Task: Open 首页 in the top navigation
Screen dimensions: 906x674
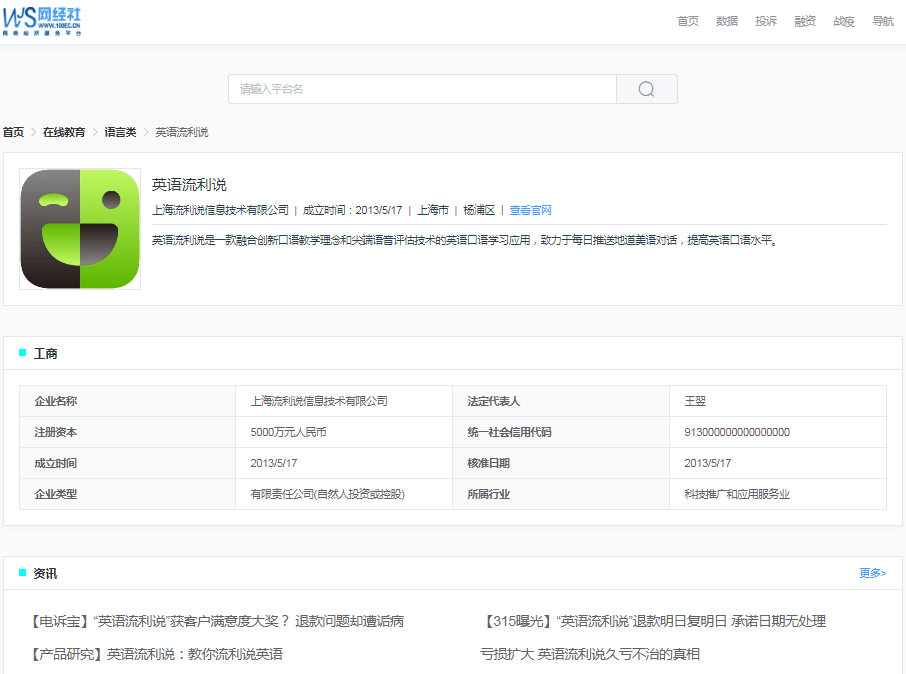Action: click(x=688, y=21)
